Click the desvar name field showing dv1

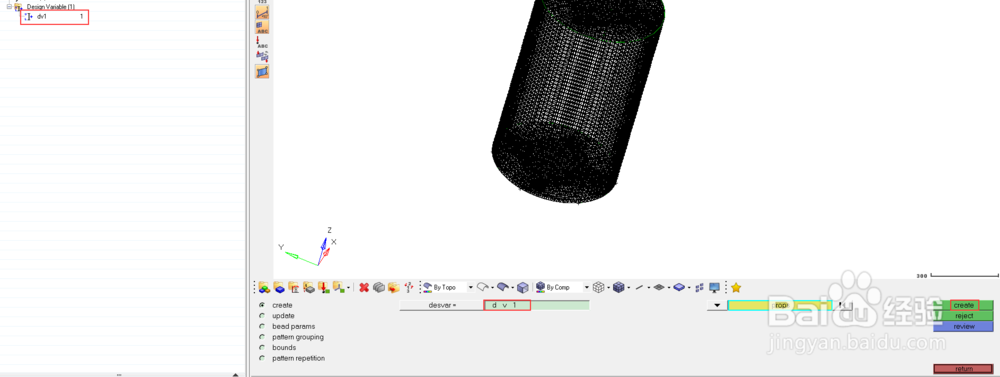point(536,306)
